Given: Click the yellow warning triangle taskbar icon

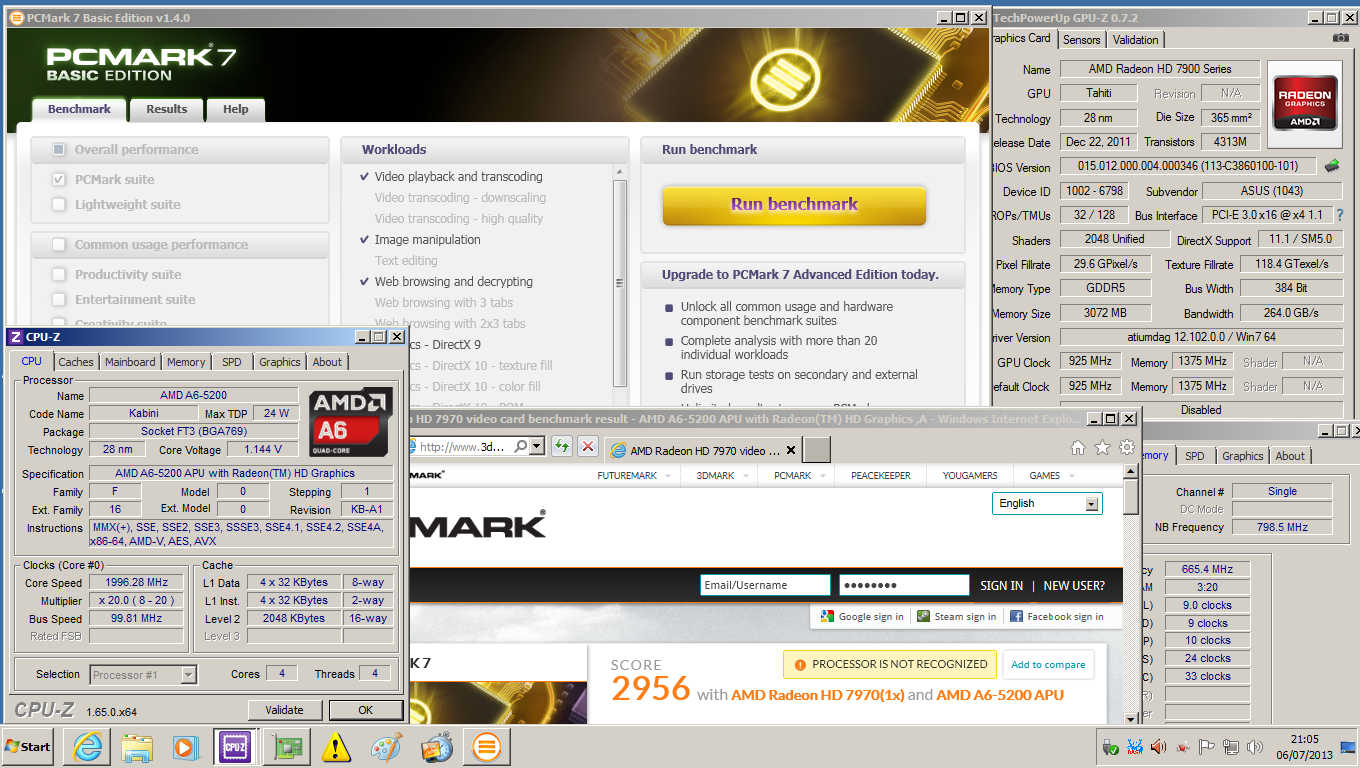Looking at the screenshot, I should 336,747.
